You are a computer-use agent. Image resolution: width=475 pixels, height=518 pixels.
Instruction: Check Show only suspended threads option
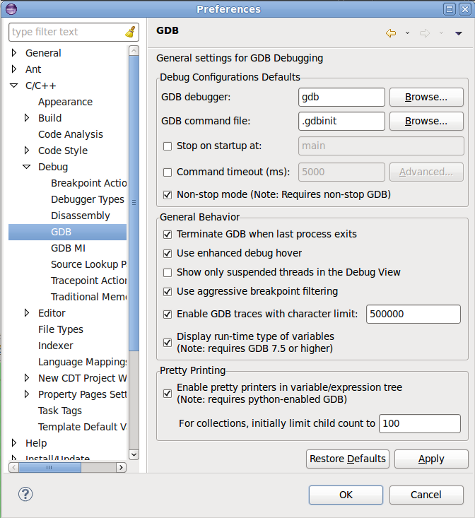point(167,272)
